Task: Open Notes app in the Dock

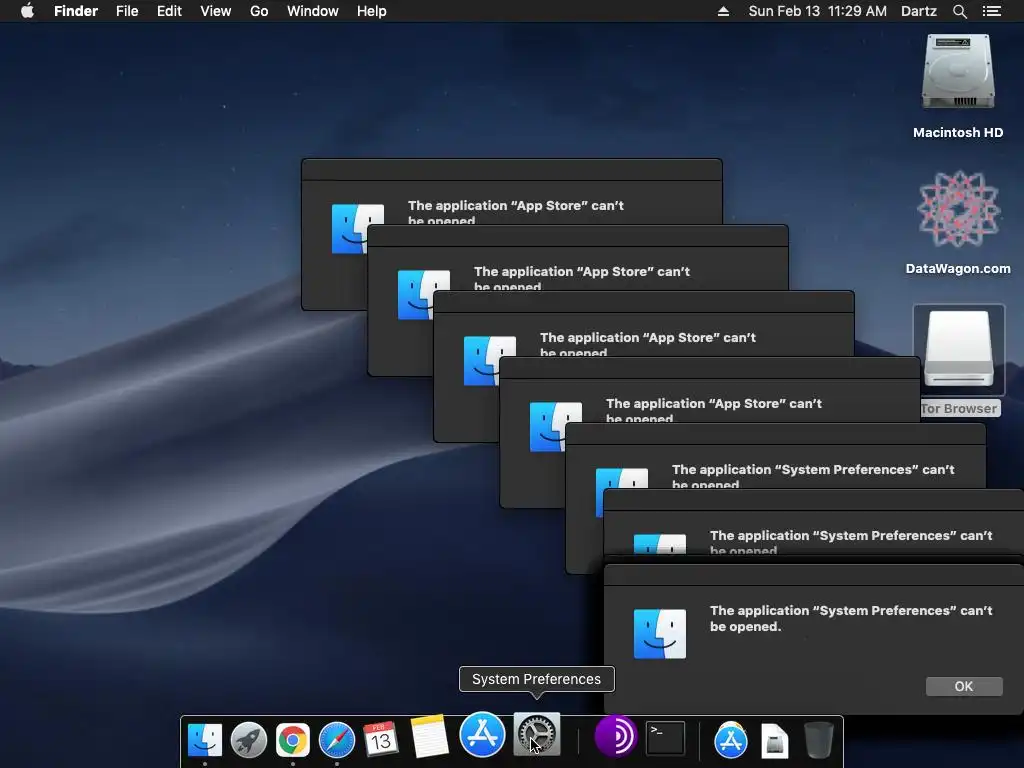Action: pos(428,737)
